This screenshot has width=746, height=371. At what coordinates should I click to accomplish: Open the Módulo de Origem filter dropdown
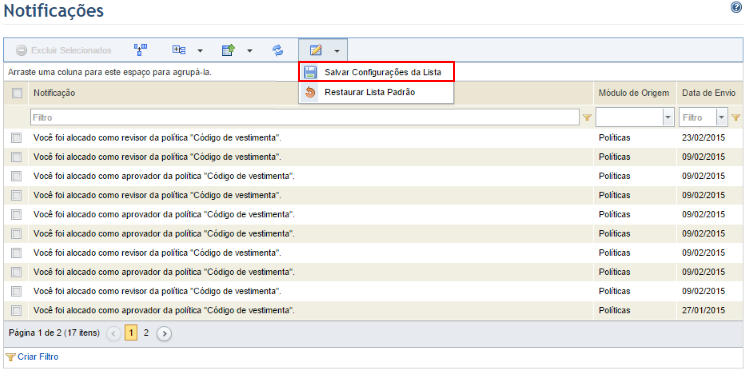click(x=668, y=117)
